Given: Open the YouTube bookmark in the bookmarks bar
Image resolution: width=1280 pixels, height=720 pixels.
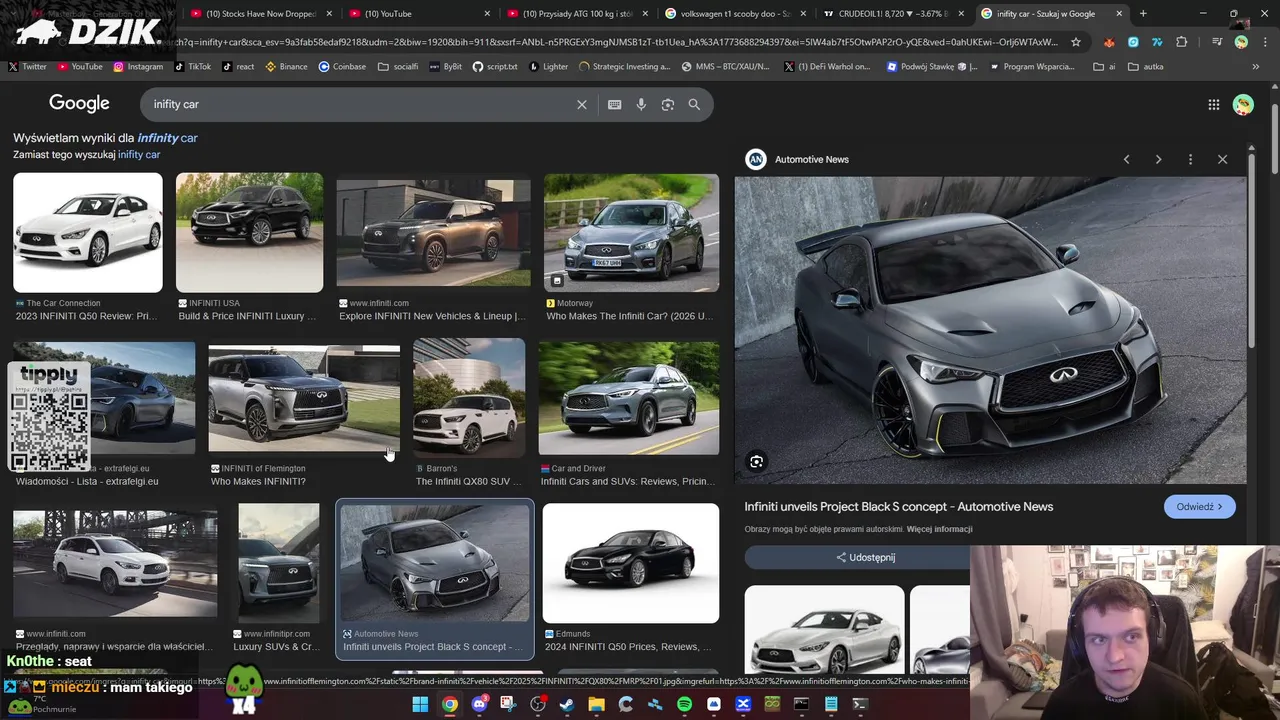Looking at the screenshot, I should [x=80, y=66].
